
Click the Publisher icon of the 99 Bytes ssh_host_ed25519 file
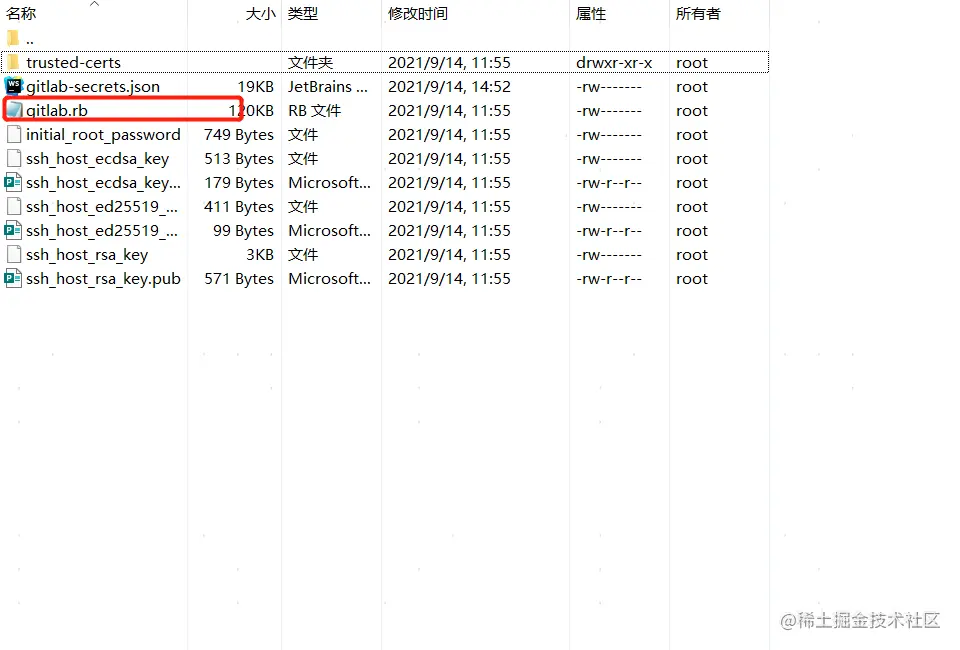13,231
